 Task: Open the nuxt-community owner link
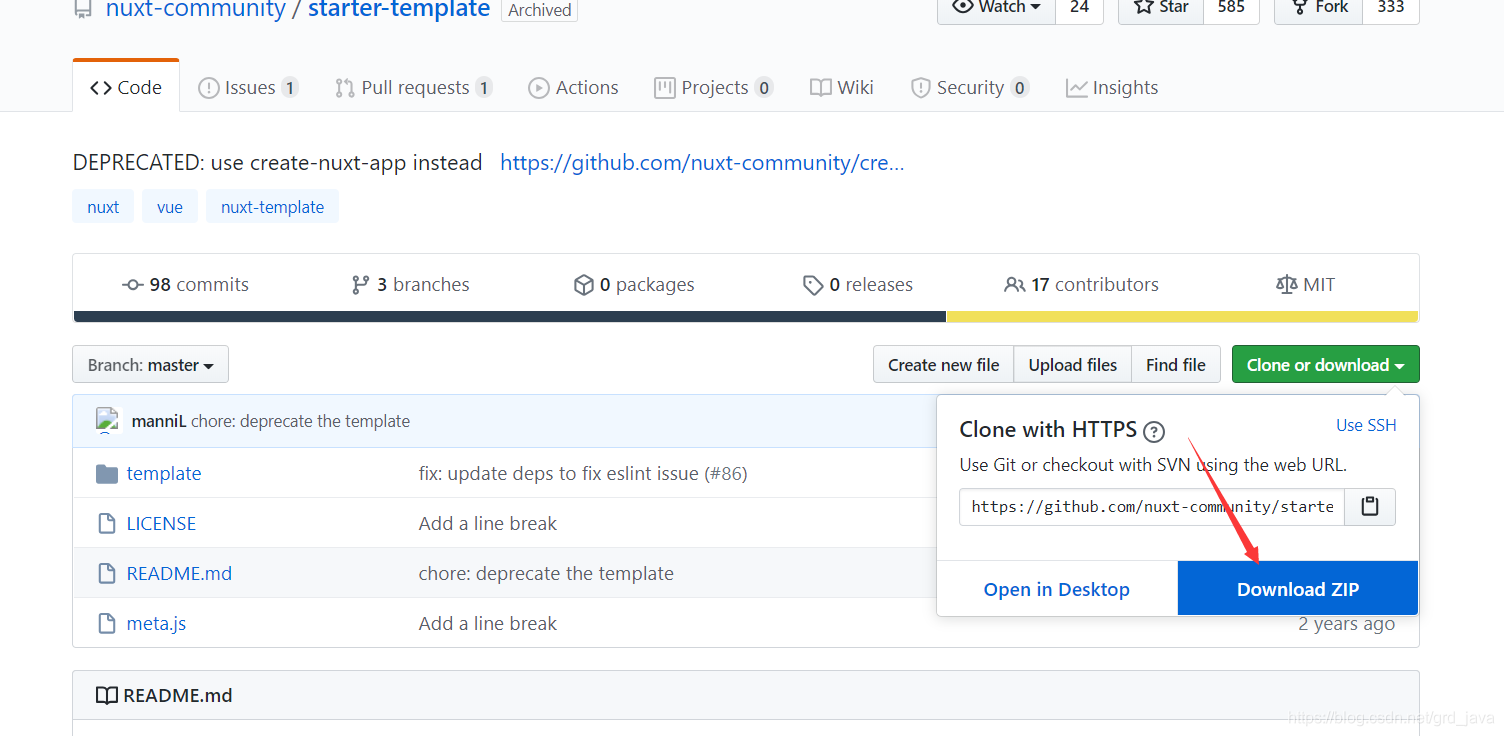tap(196, 9)
